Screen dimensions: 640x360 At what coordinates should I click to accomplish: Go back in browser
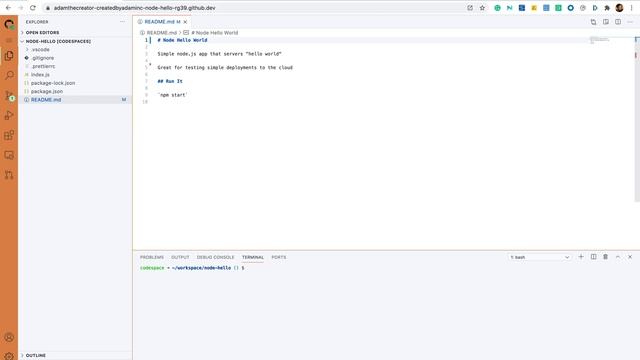click(x=8, y=8)
